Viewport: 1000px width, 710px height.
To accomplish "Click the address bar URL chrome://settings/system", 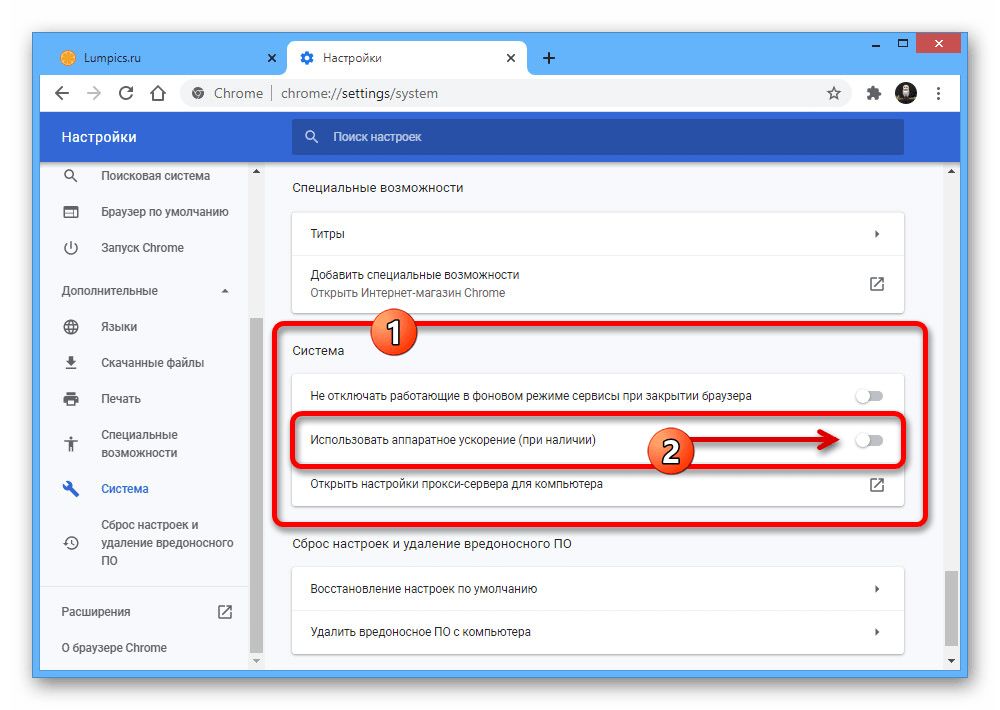I will click(359, 93).
